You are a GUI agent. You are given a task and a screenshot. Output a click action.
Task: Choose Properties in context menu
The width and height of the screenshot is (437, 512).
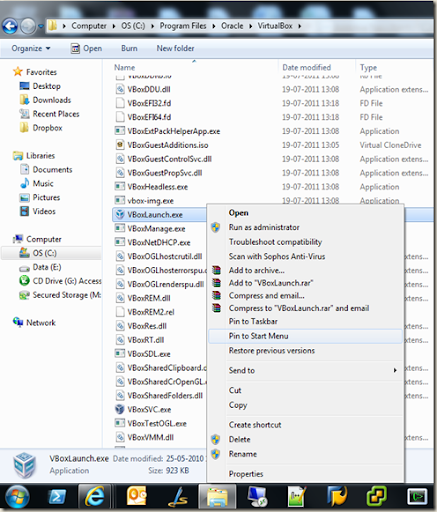point(246,474)
